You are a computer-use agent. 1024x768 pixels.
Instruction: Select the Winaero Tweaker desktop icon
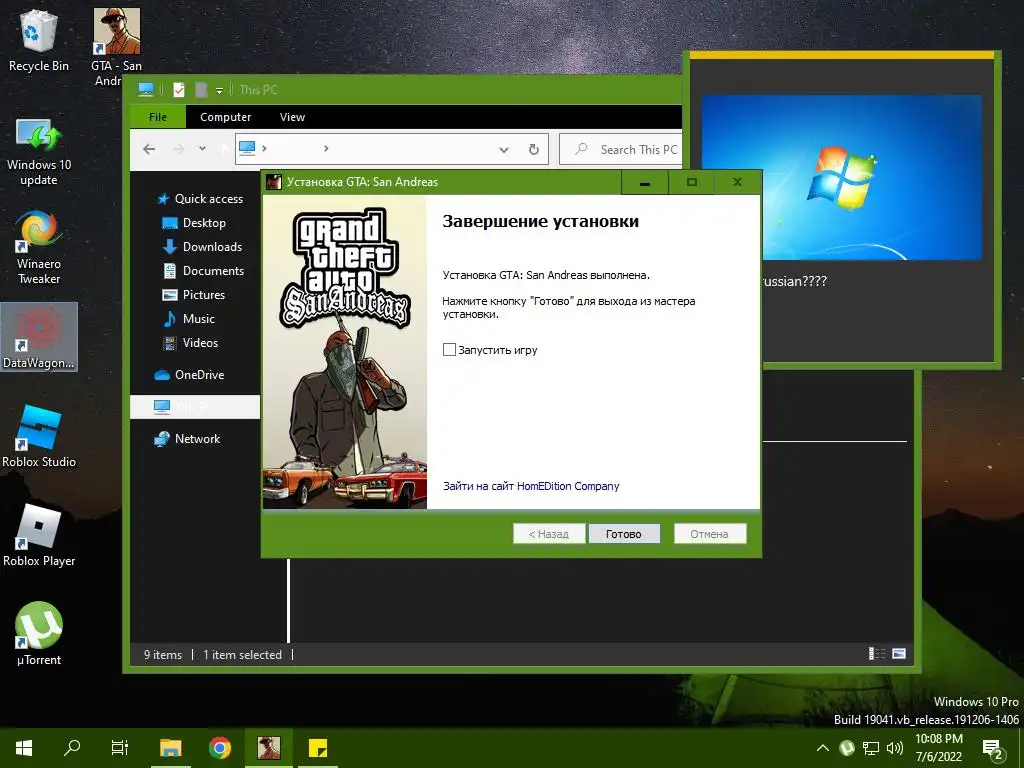[x=39, y=247]
